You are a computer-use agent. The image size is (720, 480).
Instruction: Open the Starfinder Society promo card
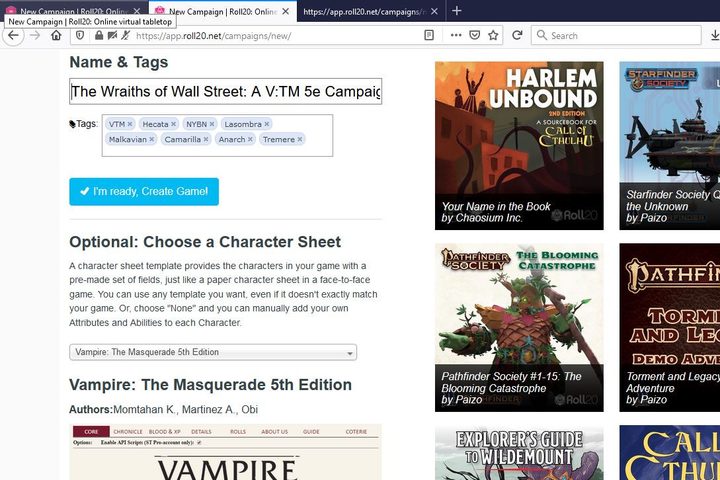point(669,146)
